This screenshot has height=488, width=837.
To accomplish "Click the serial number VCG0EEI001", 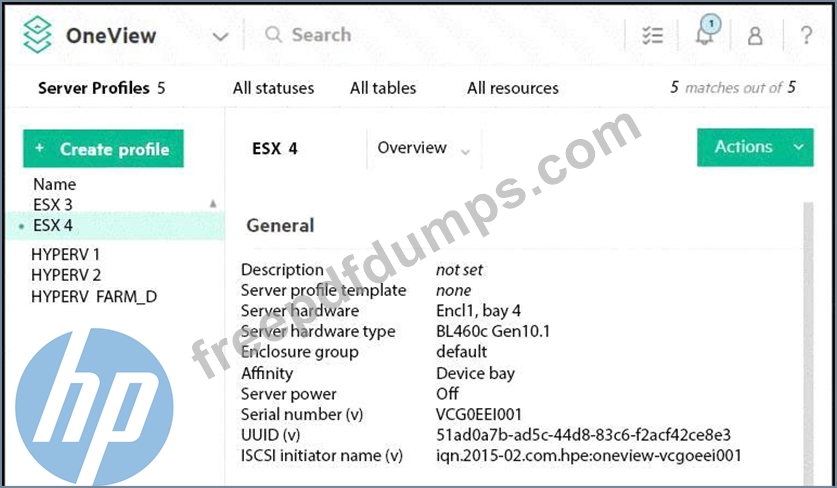I will tap(478, 414).
